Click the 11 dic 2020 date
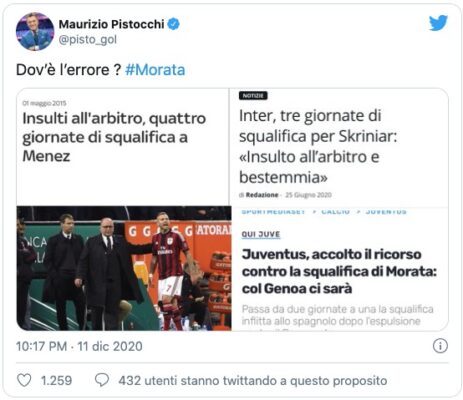 click(x=110, y=346)
